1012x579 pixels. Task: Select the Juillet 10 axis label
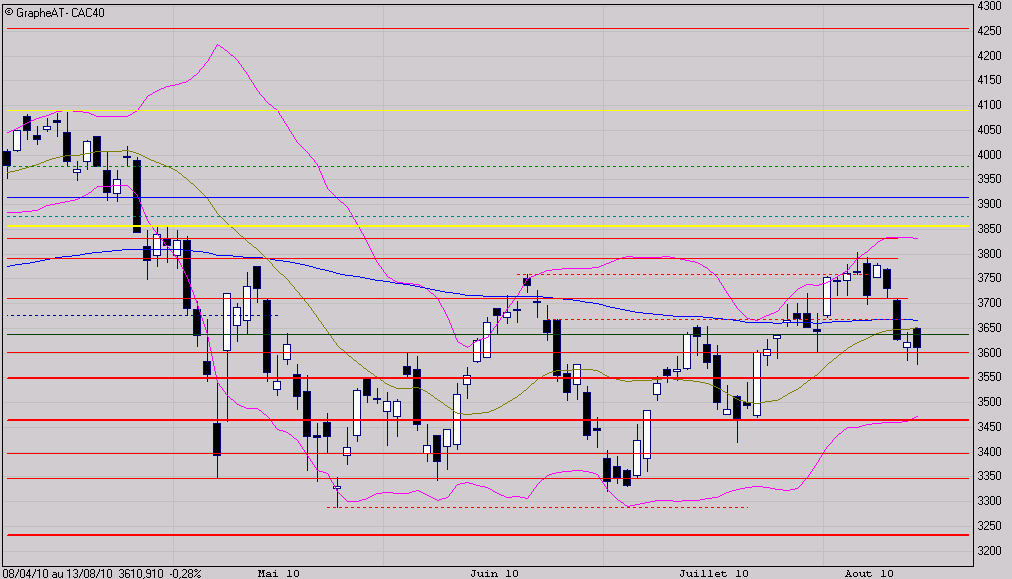click(714, 573)
